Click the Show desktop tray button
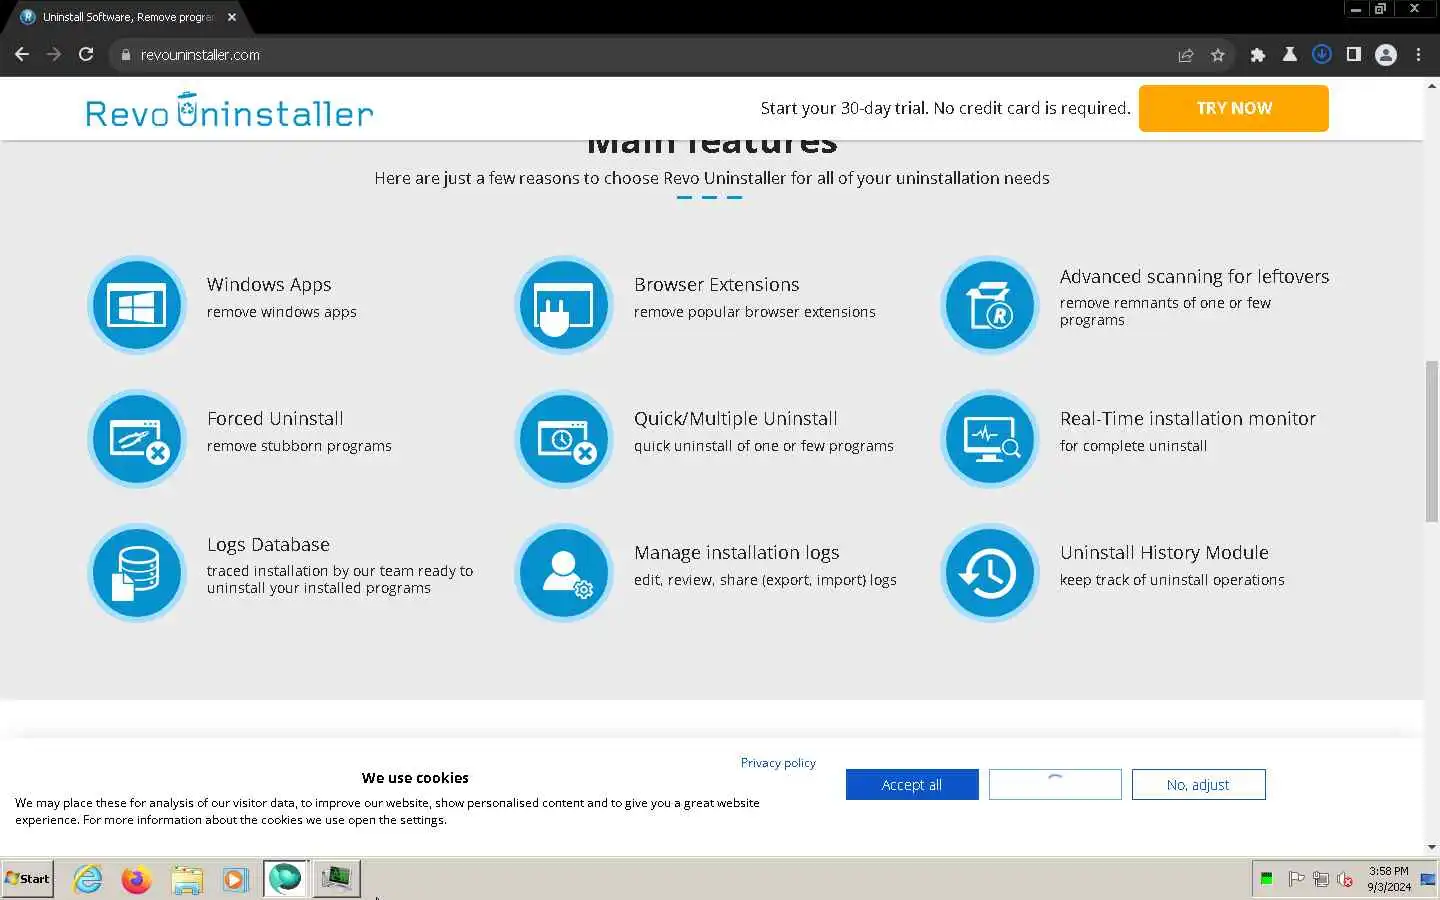 (x=1428, y=879)
